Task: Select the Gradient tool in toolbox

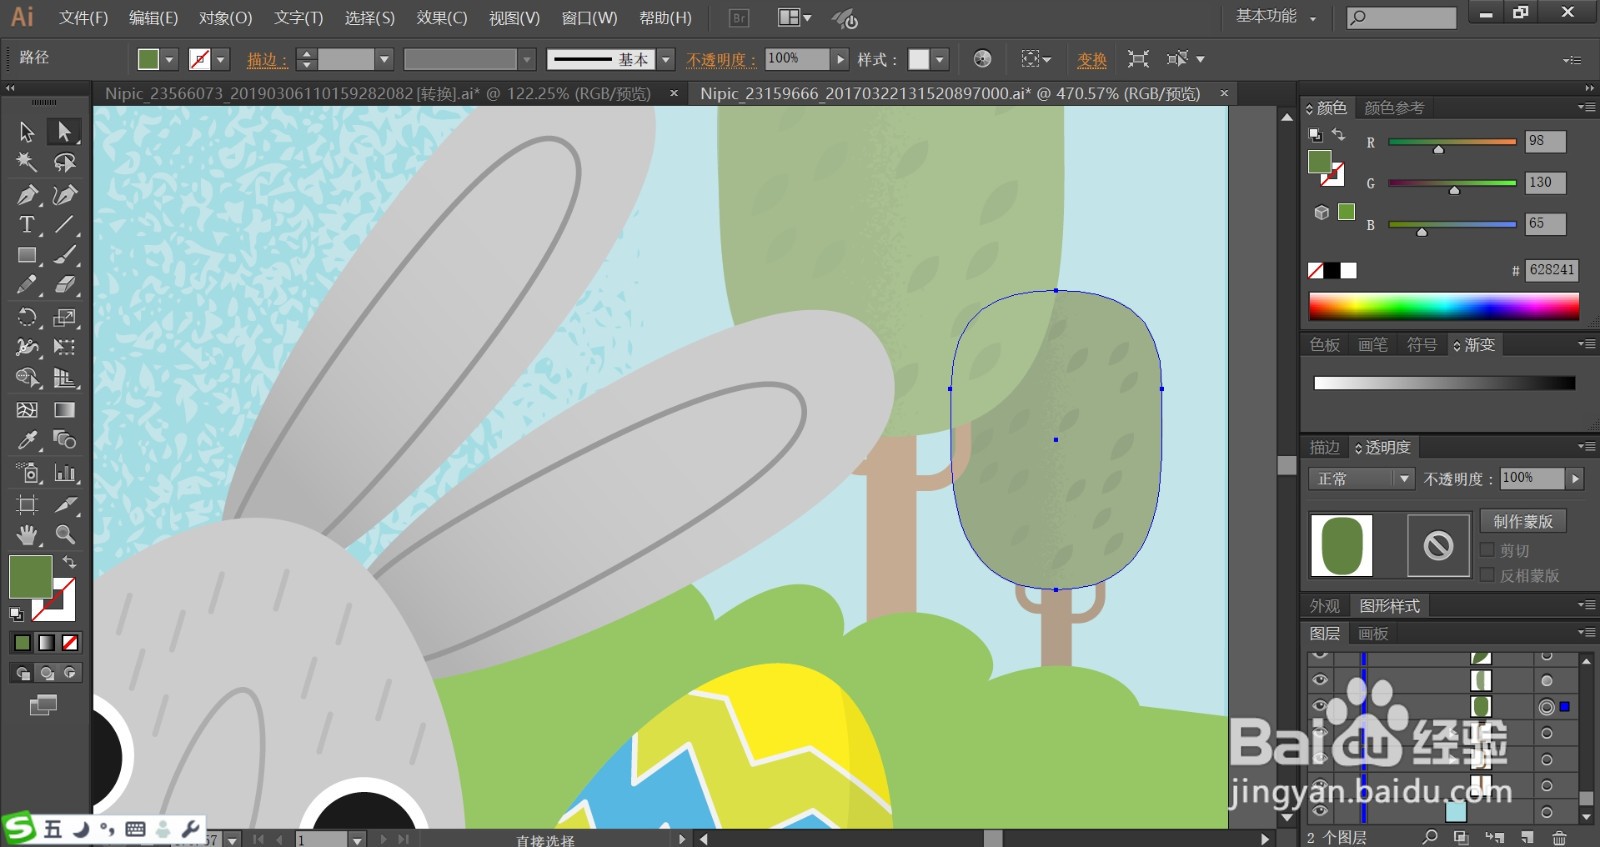Action: (64, 410)
